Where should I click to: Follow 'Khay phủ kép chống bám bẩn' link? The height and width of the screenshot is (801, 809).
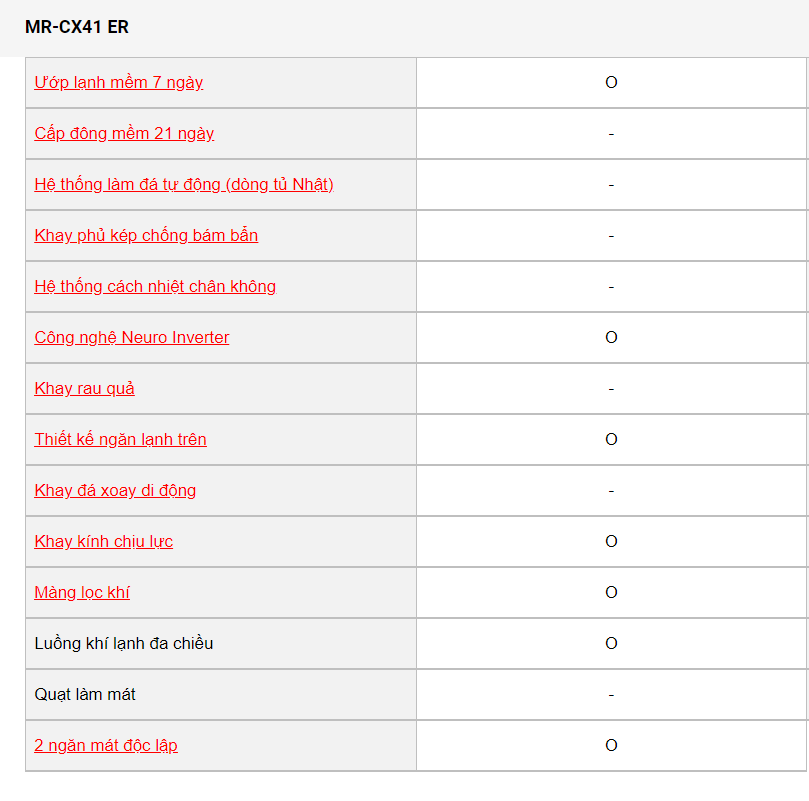coord(146,235)
